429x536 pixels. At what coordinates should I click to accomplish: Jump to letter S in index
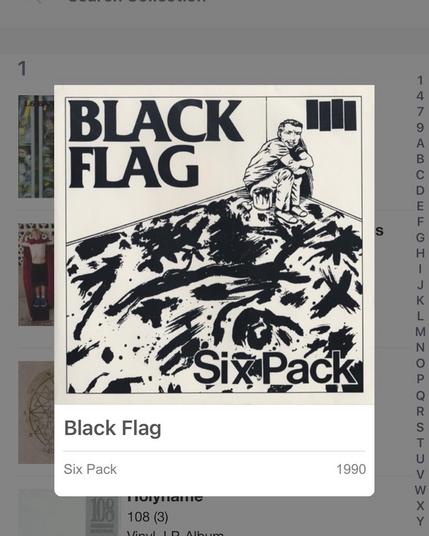[x=420, y=427]
